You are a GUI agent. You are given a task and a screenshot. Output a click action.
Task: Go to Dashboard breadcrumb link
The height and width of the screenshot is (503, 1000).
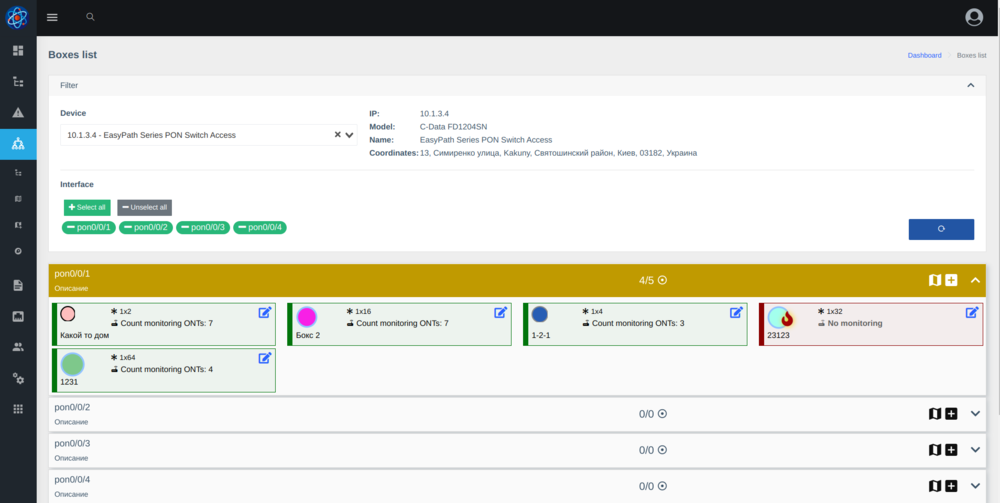pyautogui.click(x=924, y=55)
